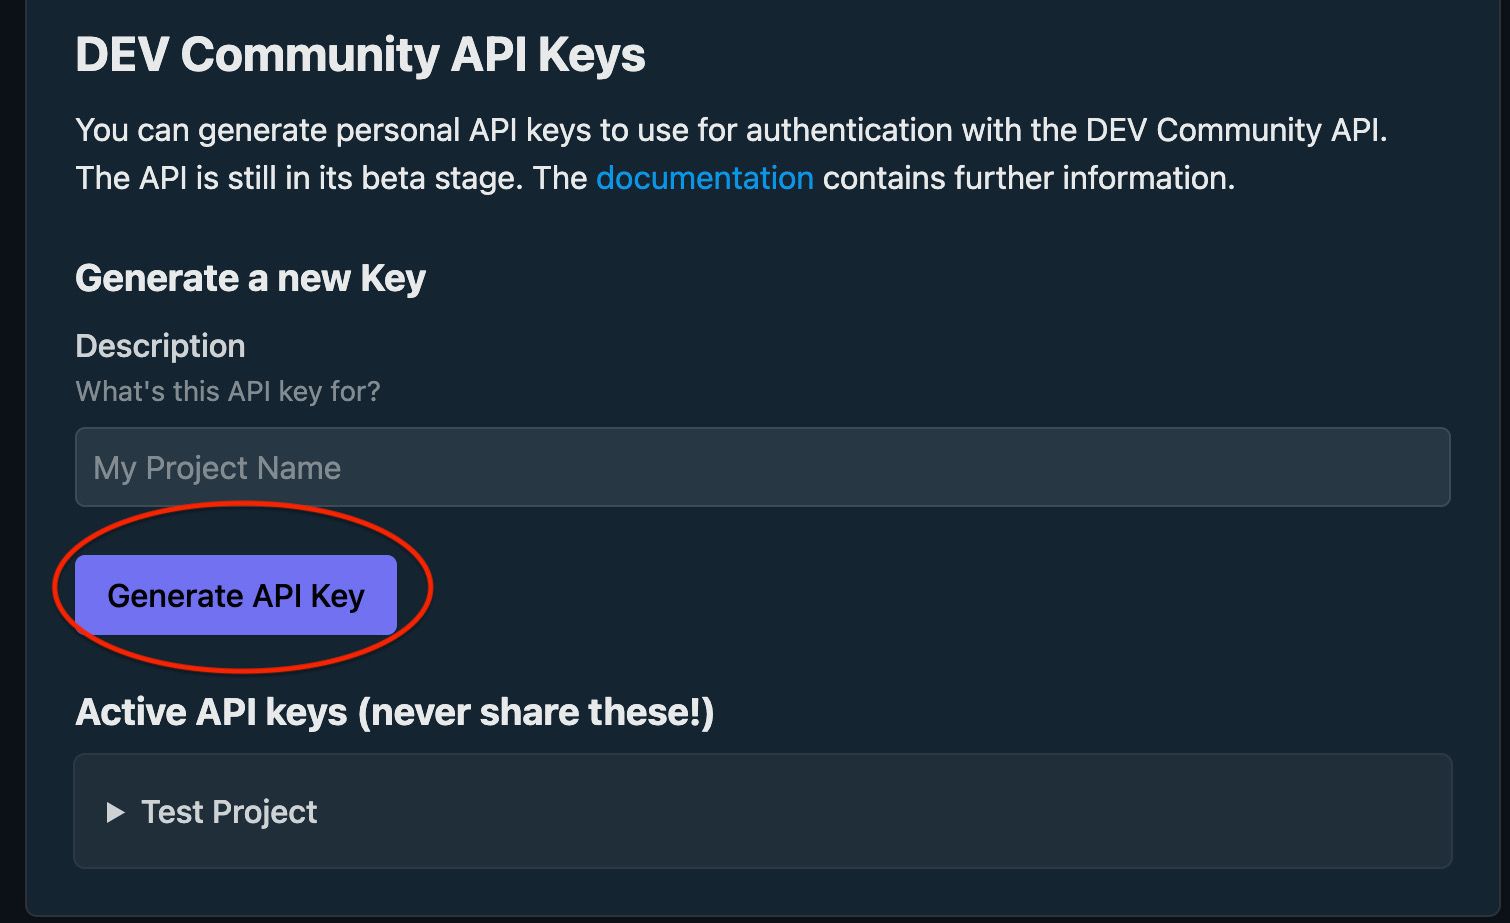The width and height of the screenshot is (1510, 923).
Task: Click the Description label
Action: pos(160,345)
